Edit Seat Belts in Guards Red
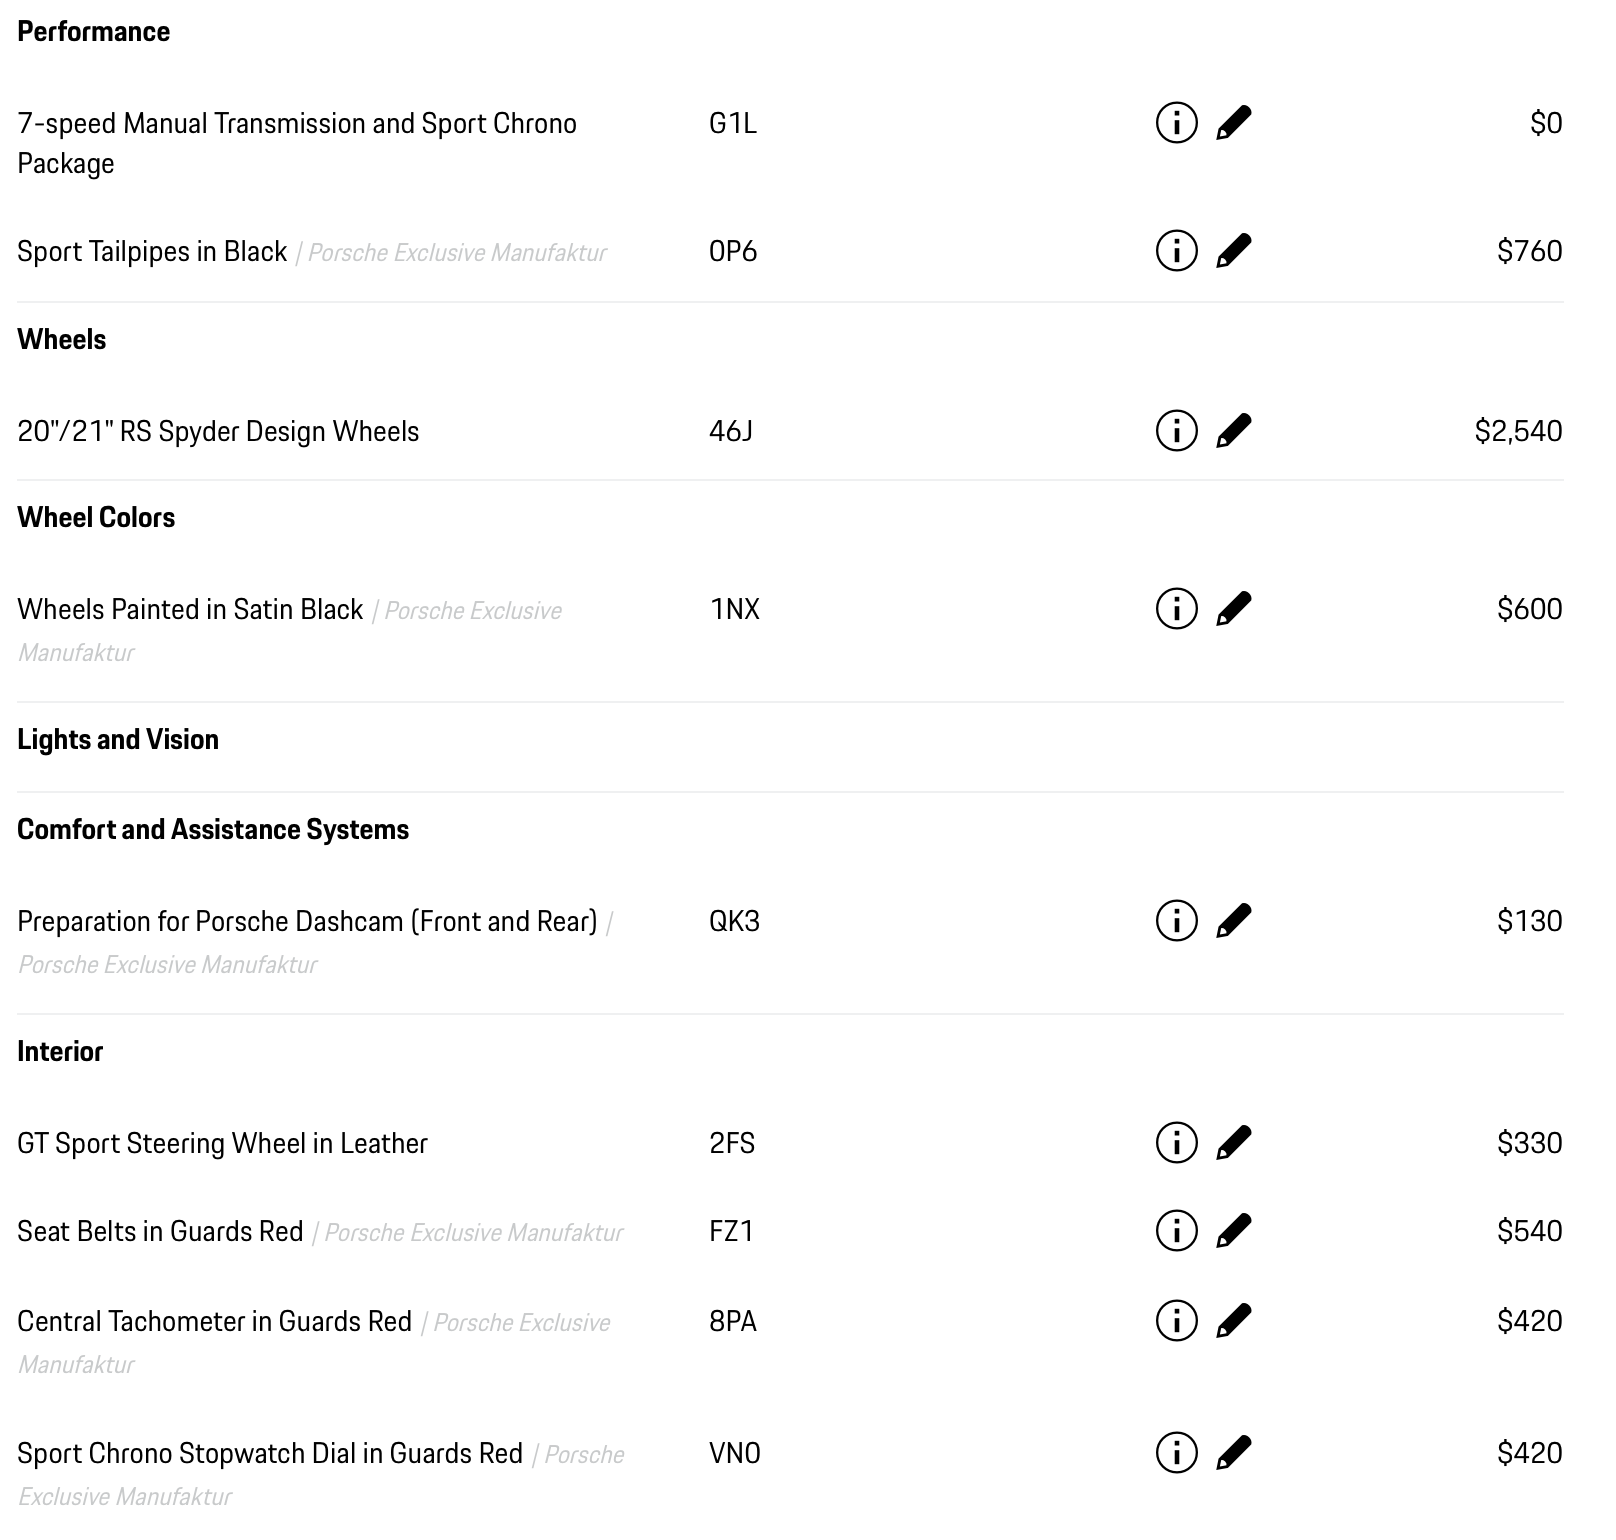The width and height of the screenshot is (1616, 1540). (x=1233, y=1231)
